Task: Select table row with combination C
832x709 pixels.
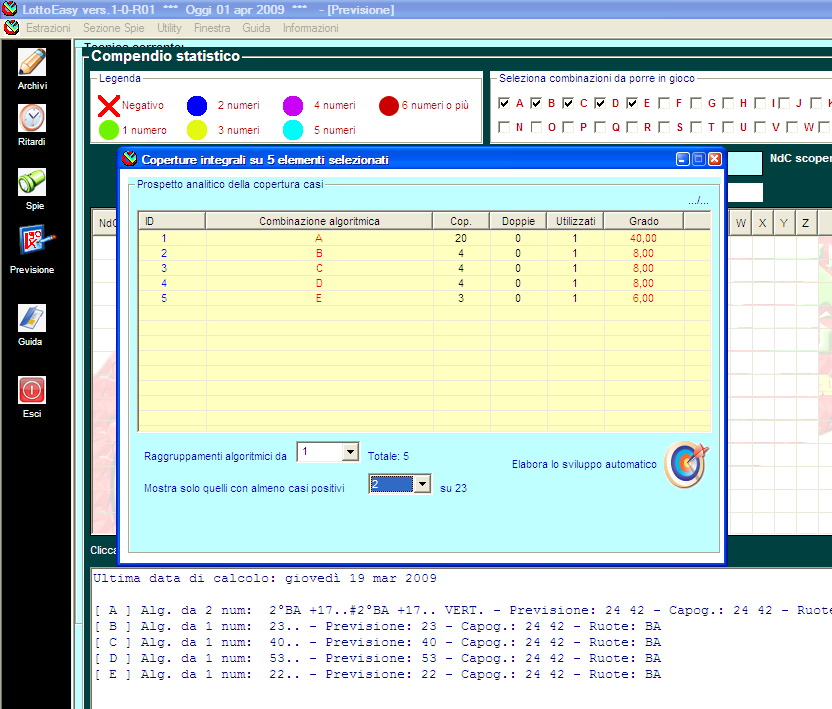Action: tap(424, 268)
